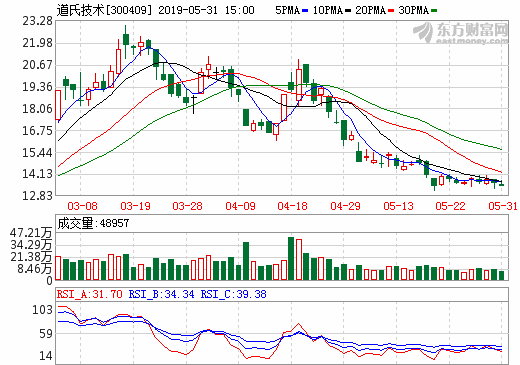Click the RSI_A:31.70 indicator value

coord(90,294)
